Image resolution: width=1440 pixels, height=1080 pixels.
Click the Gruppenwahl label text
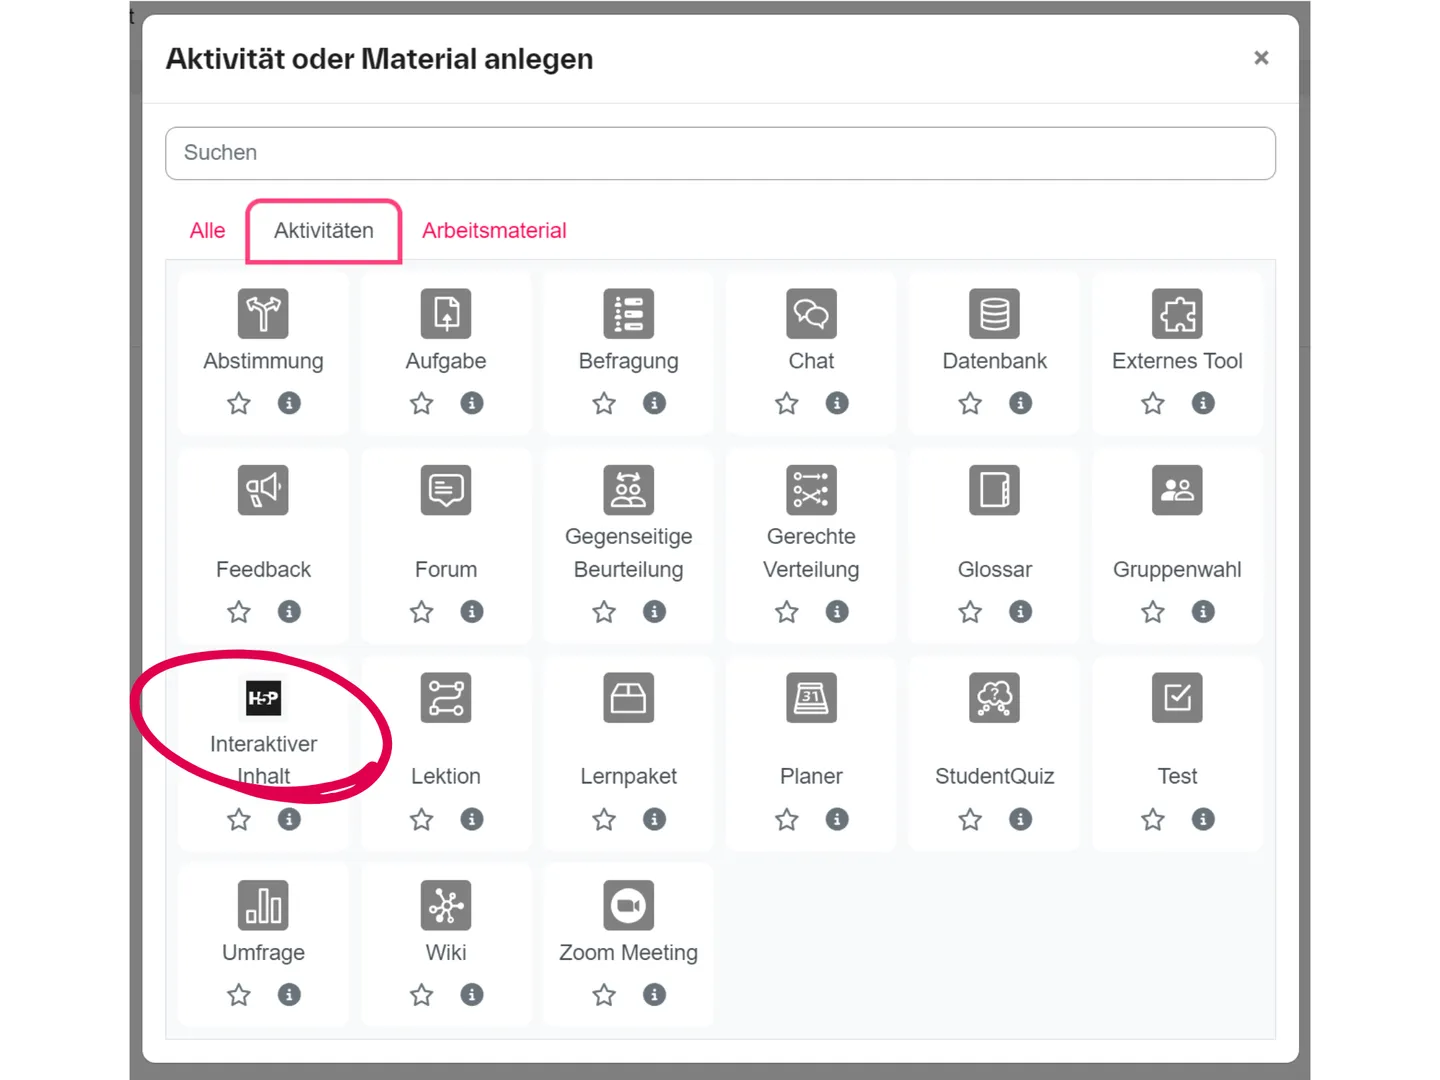tap(1177, 569)
